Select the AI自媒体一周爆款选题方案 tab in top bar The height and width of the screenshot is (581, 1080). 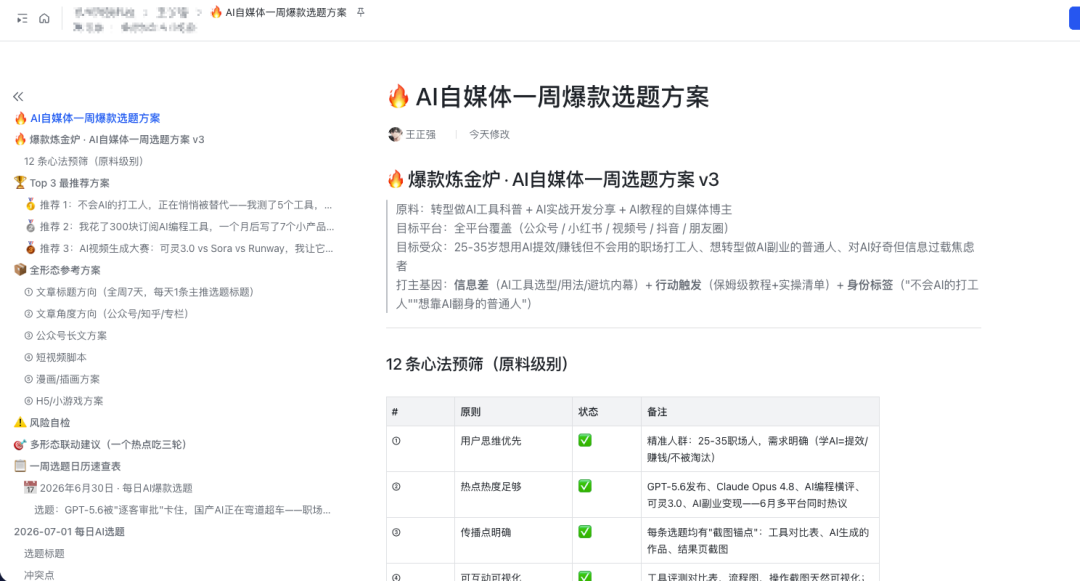click(278, 12)
